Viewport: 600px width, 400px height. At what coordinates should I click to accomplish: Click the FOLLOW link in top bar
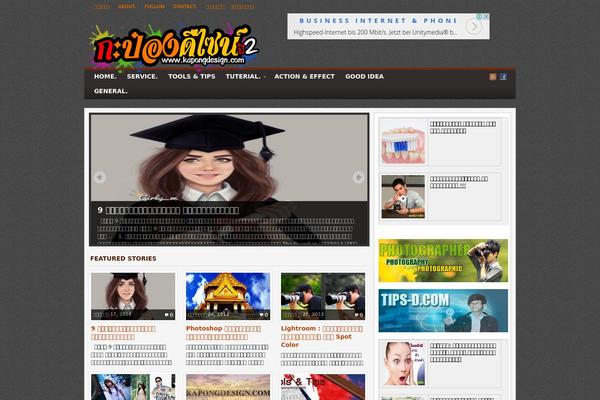(x=155, y=7)
